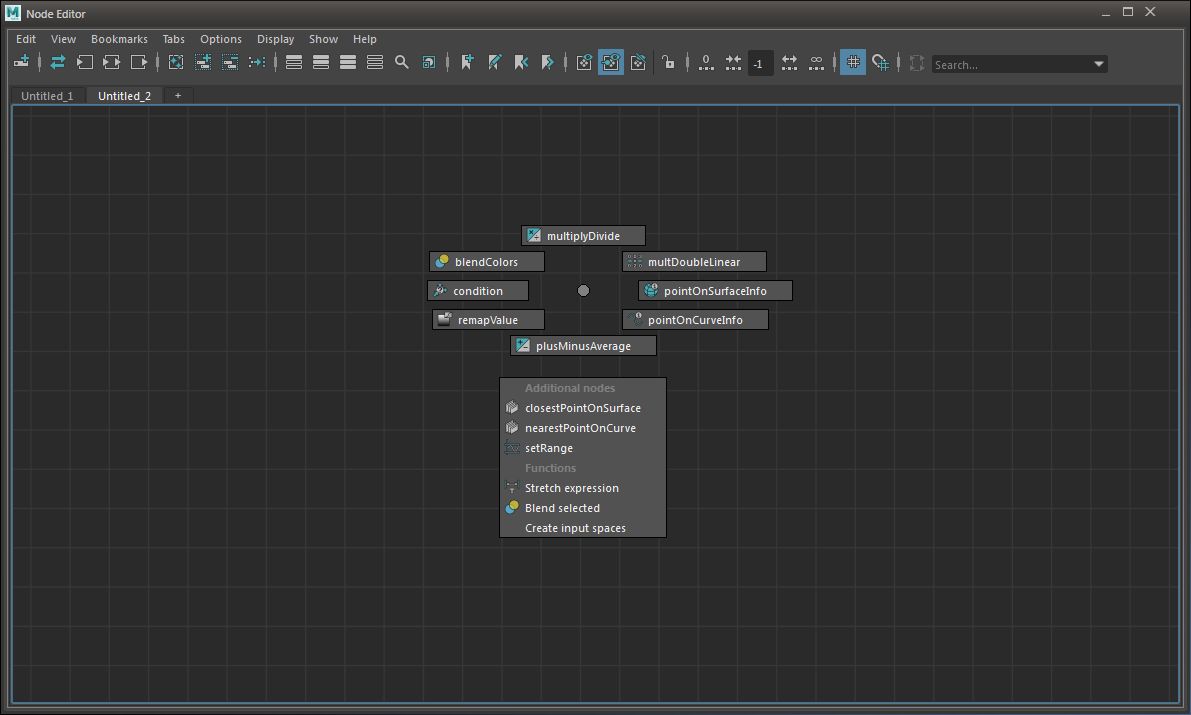Toggle the snap to grid button
This screenshot has height=715, width=1191.
coord(880,62)
